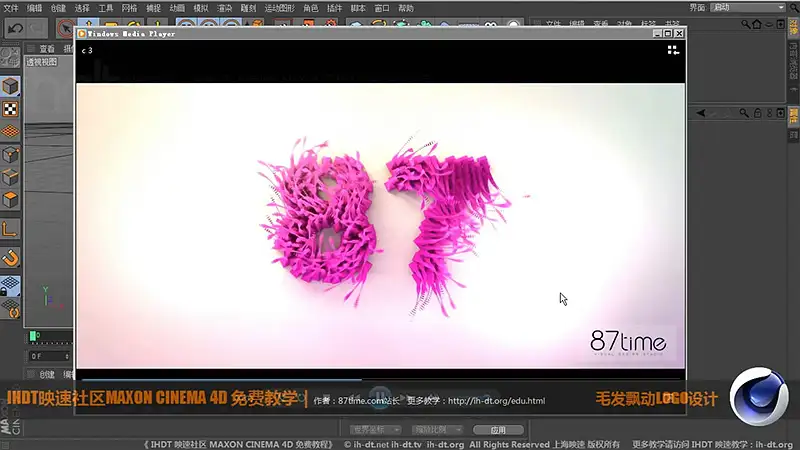
Task: Open the 网格 menu
Action: [x=129, y=8]
